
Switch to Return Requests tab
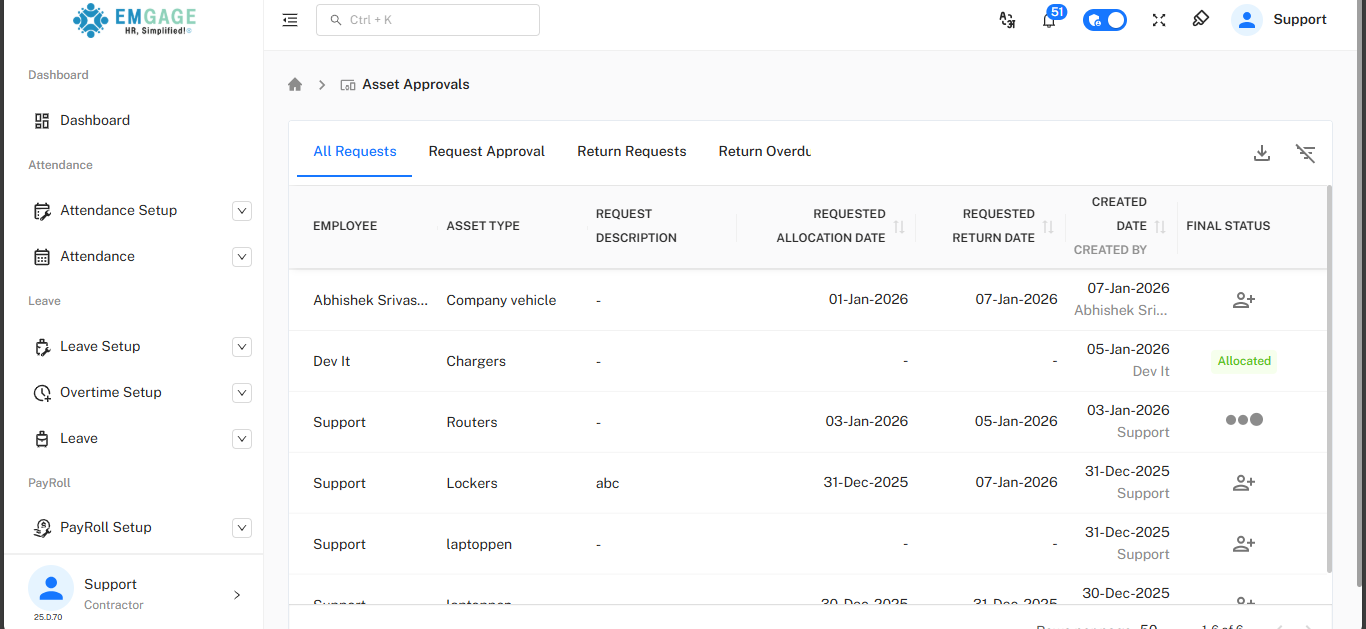pyautogui.click(x=631, y=152)
